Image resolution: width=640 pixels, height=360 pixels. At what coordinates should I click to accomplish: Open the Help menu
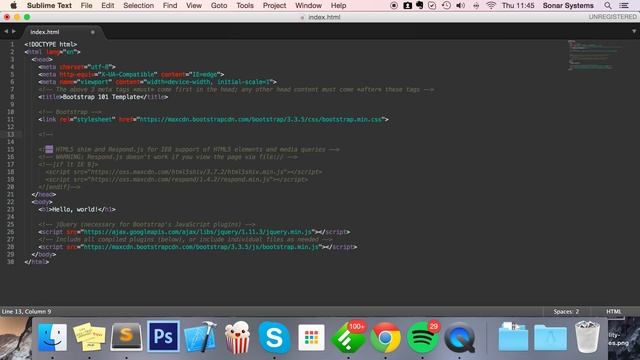tap(338, 5)
